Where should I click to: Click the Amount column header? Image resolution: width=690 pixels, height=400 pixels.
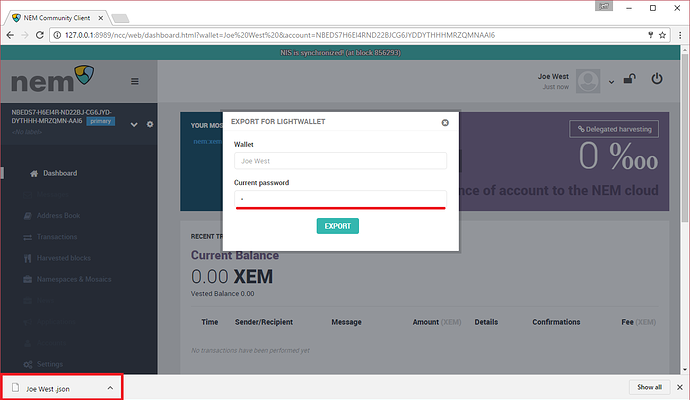coord(437,322)
